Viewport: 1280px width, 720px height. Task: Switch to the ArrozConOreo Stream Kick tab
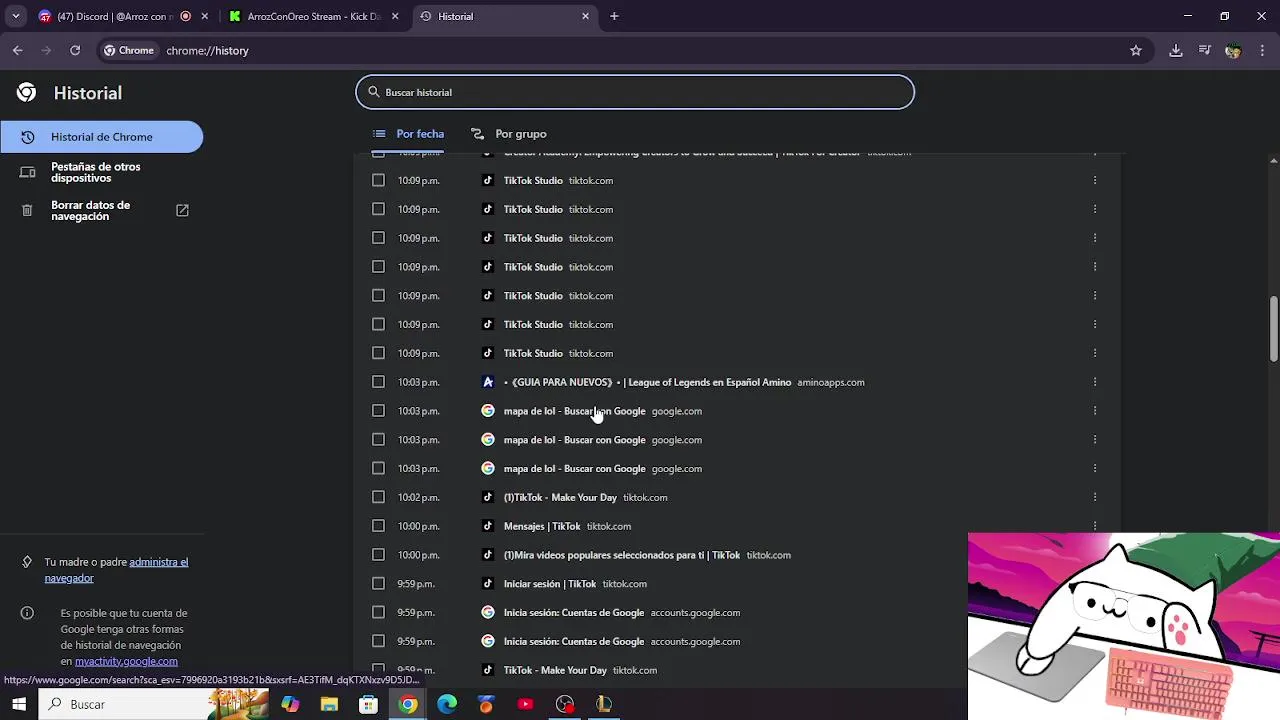pos(312,16)
